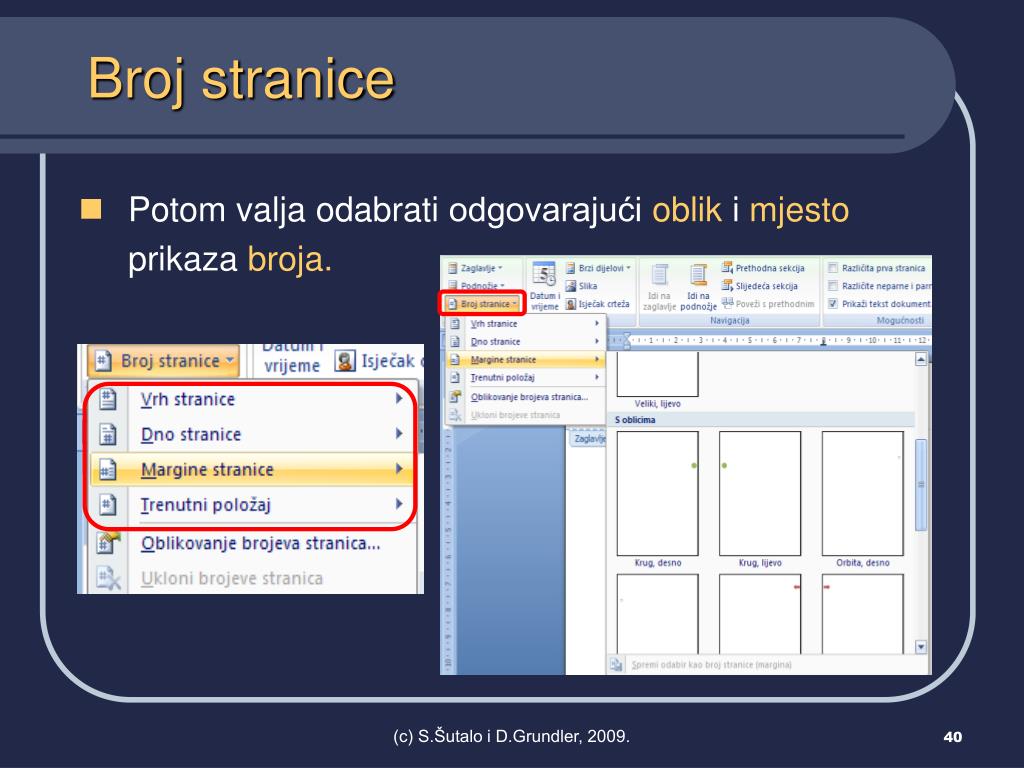The height and width of the screenshot is (768, 1024).
Task: Click the slide number 40
Action: 953,737
